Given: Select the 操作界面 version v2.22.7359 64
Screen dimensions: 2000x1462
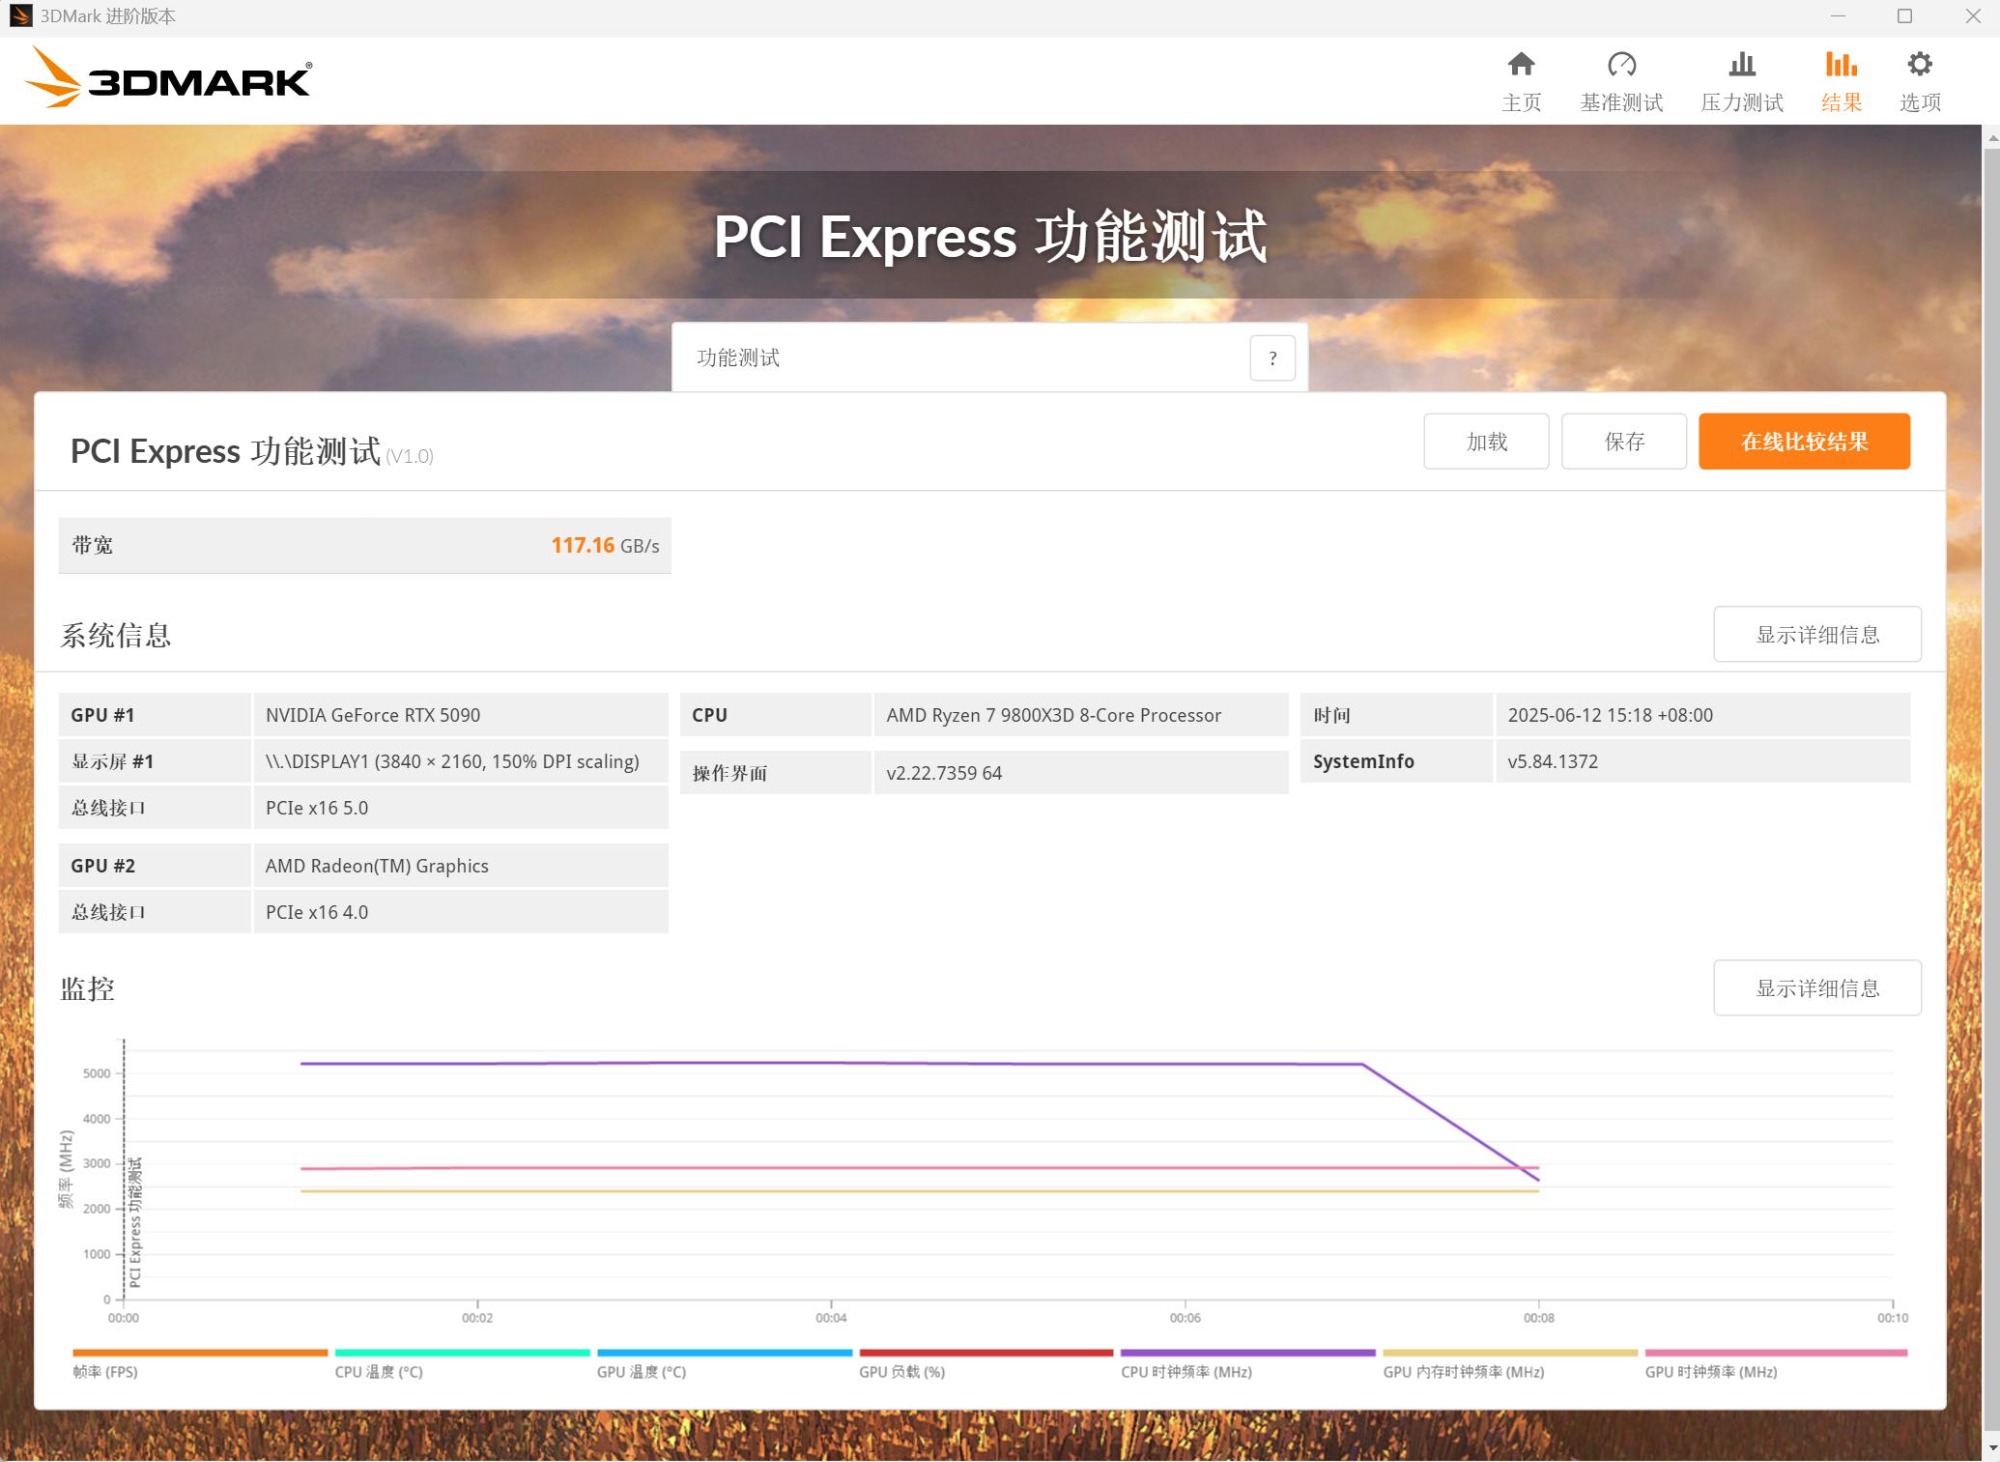Looking at the screenshot, I should coord(944,773).
